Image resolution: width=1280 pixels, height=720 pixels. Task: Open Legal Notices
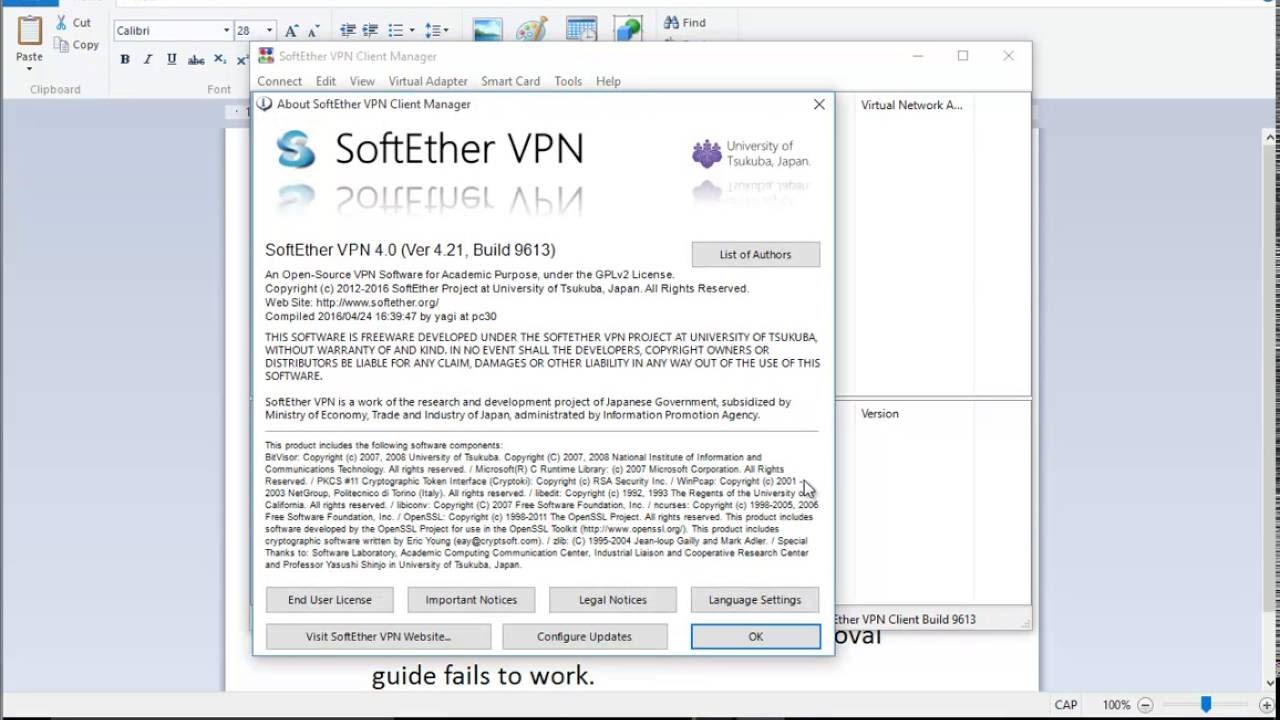612,600
